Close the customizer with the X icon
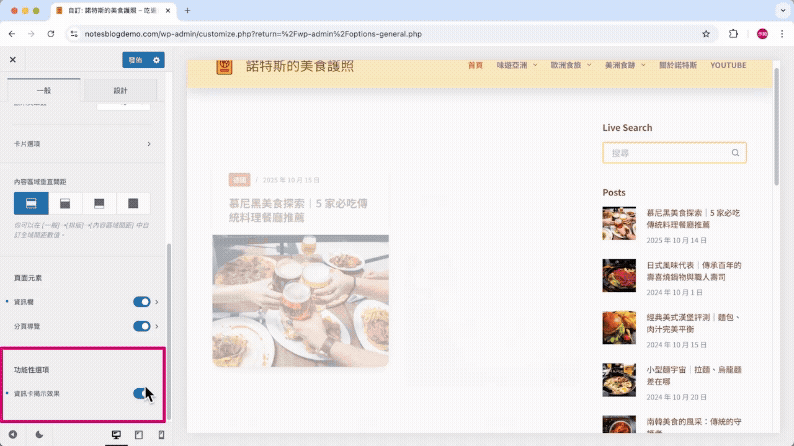This screenshot has height=446, width=794. pyautogui.click(x=13, y=60)
